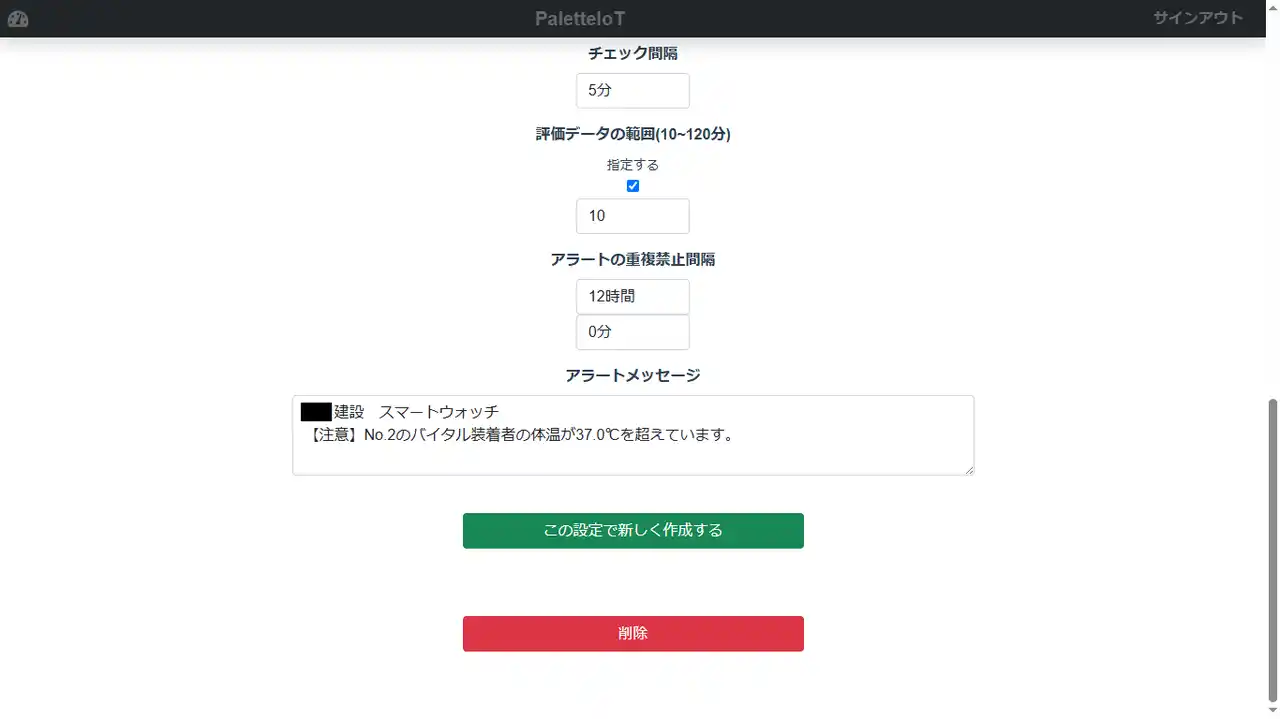Screen dimensions: 1280x719
Task: Click the textarea resize handle corner
Action: tap(968, 469)
